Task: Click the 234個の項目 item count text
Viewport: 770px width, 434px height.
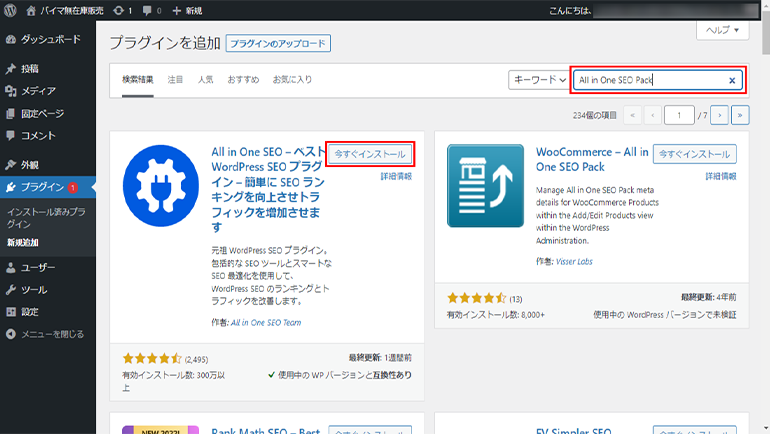Action: pyautogui.click(x=595, y=115)
